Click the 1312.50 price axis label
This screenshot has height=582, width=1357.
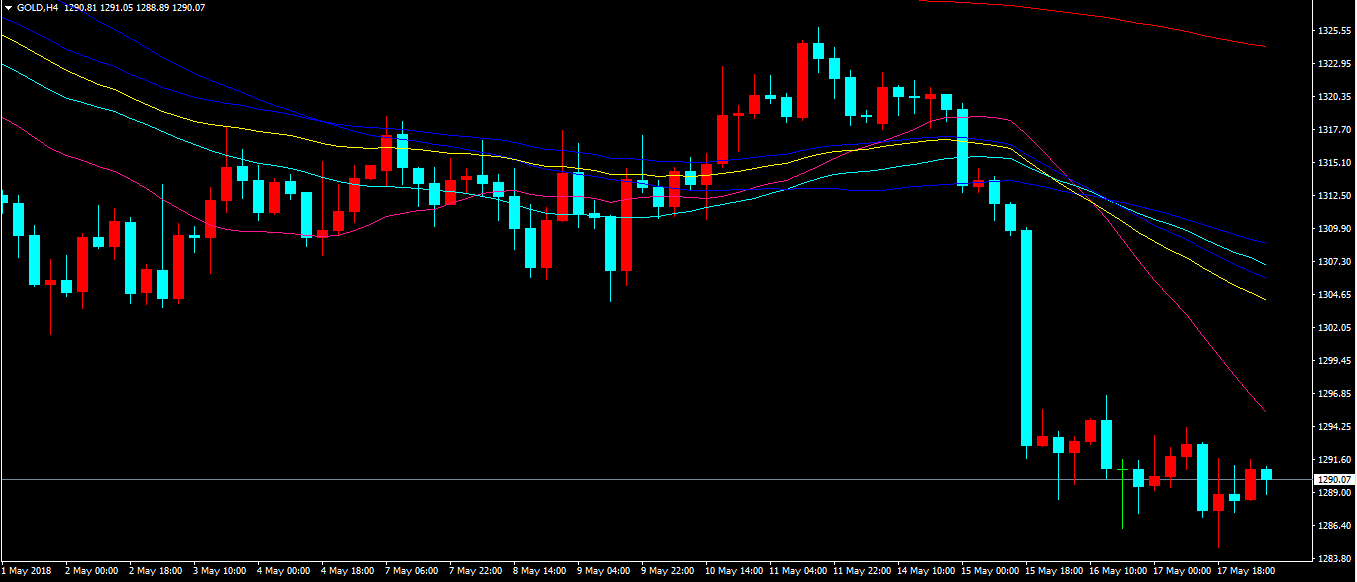[x=1334, y=196]
